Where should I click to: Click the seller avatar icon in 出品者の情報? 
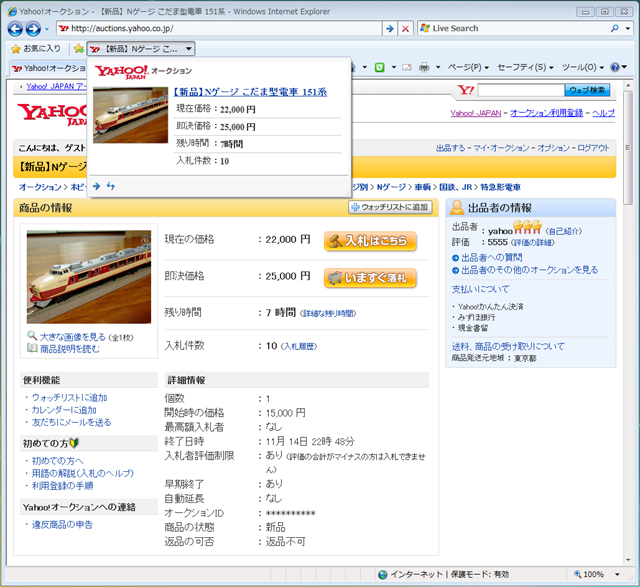[x=457, y=208]
